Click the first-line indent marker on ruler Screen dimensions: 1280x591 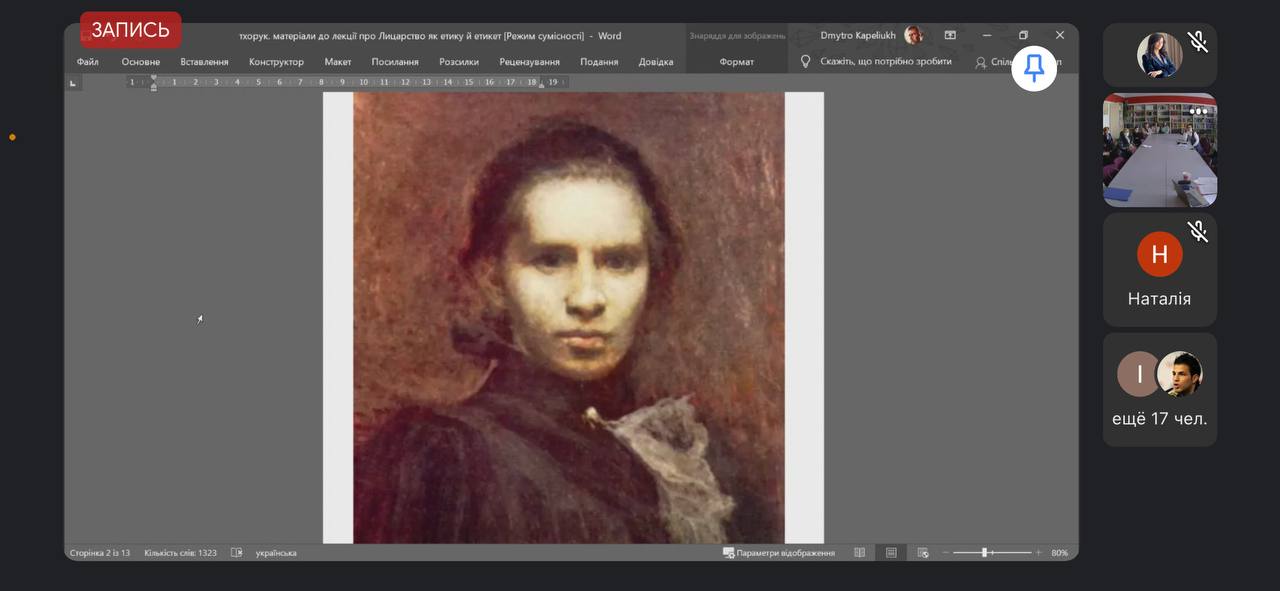pos(153,78)
